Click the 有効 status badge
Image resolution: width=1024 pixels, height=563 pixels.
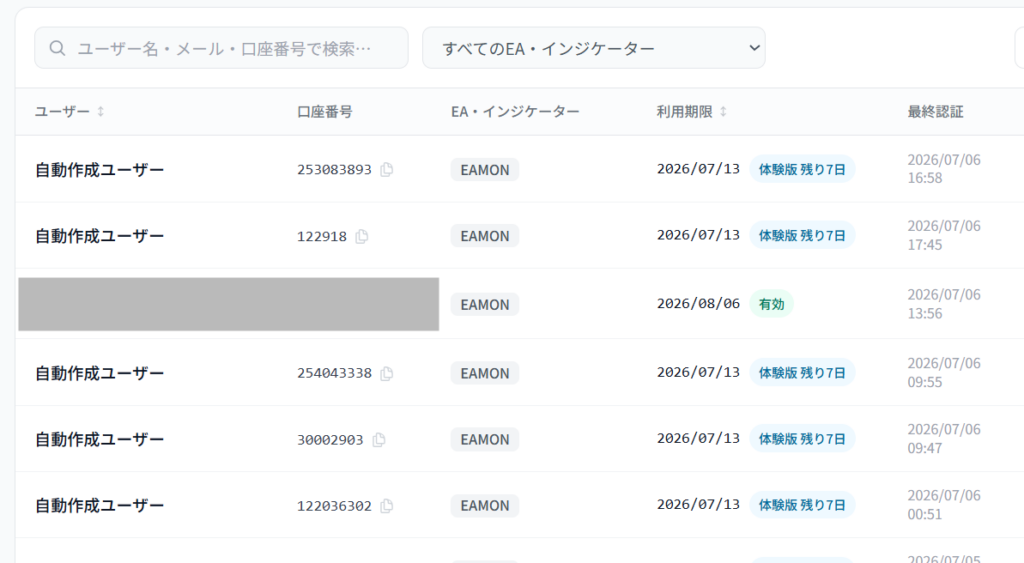click(x=771, y=304)
